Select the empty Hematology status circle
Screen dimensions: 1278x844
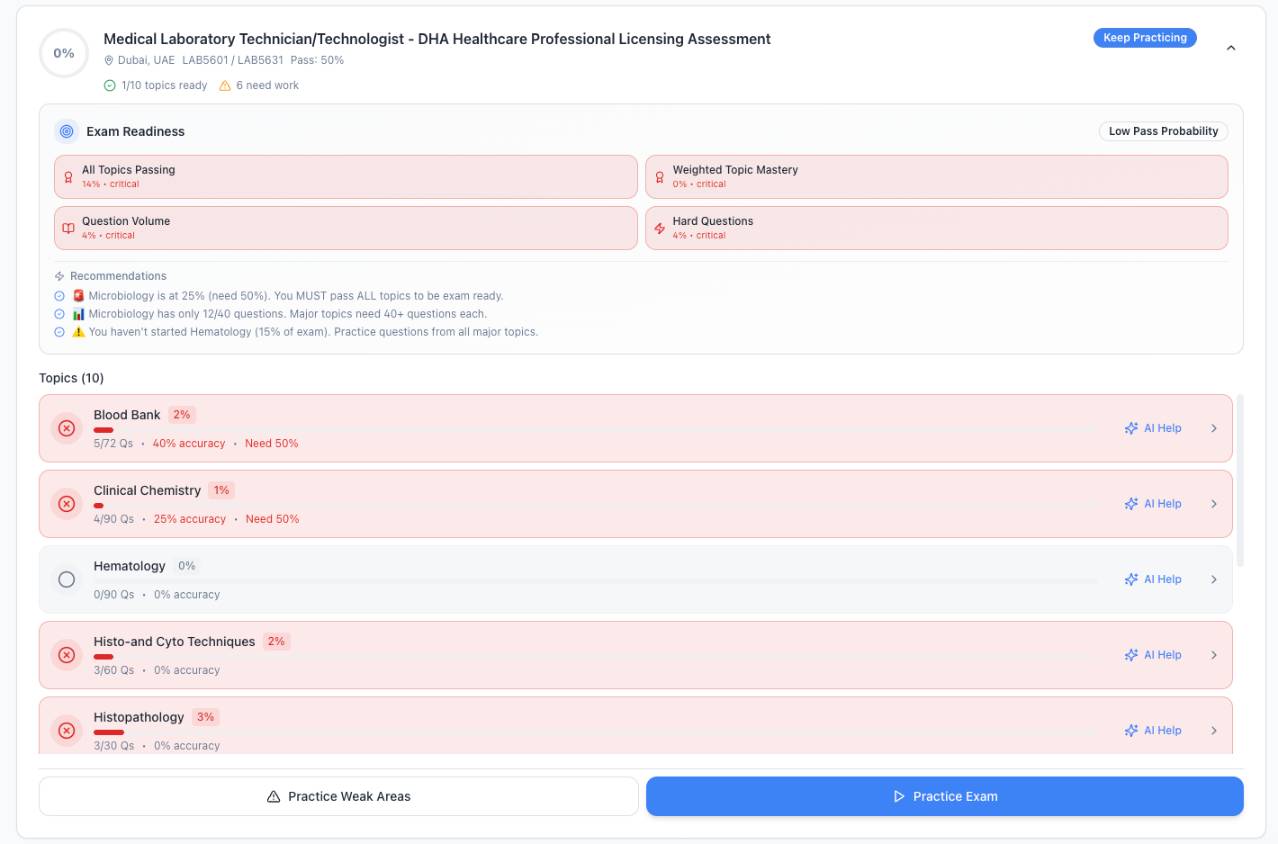pyautogui.click(x=67, y=580)
